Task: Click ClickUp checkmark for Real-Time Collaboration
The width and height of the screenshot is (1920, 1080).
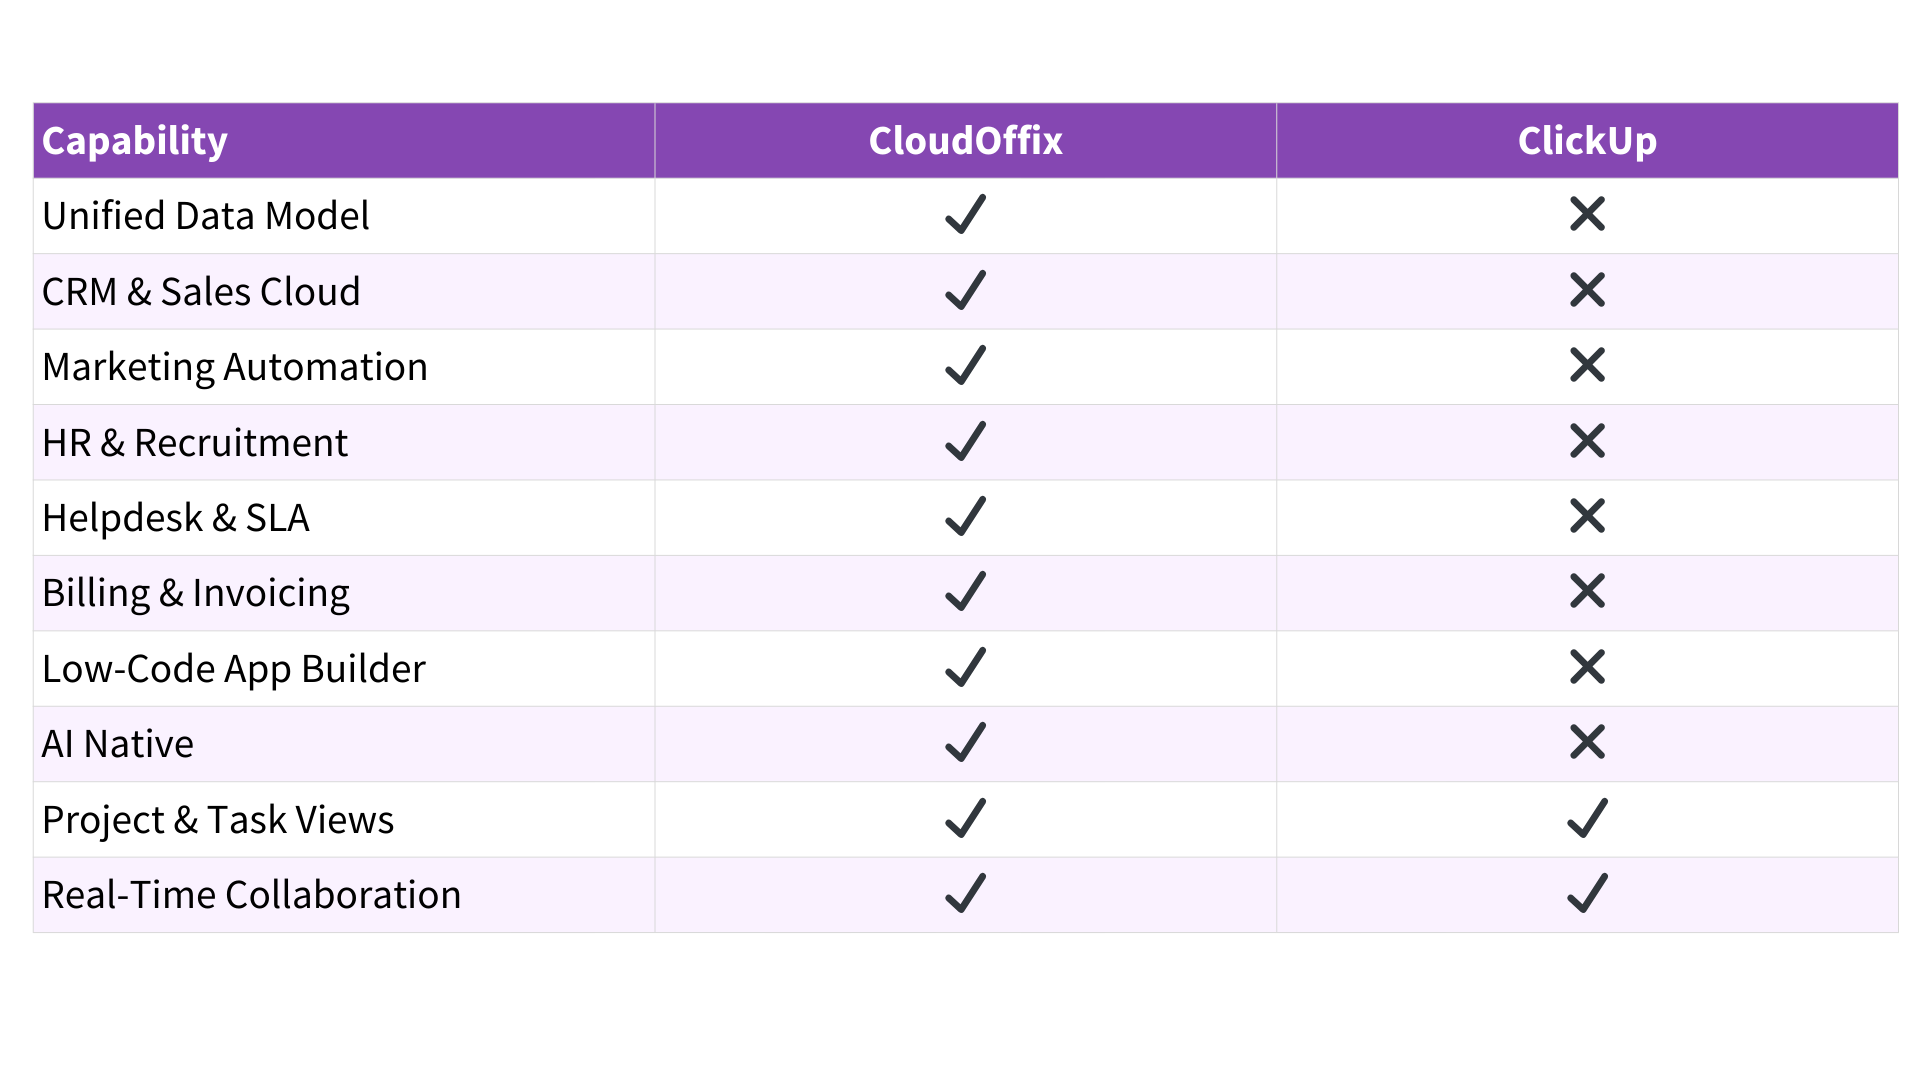Action: click(1587, 894)
